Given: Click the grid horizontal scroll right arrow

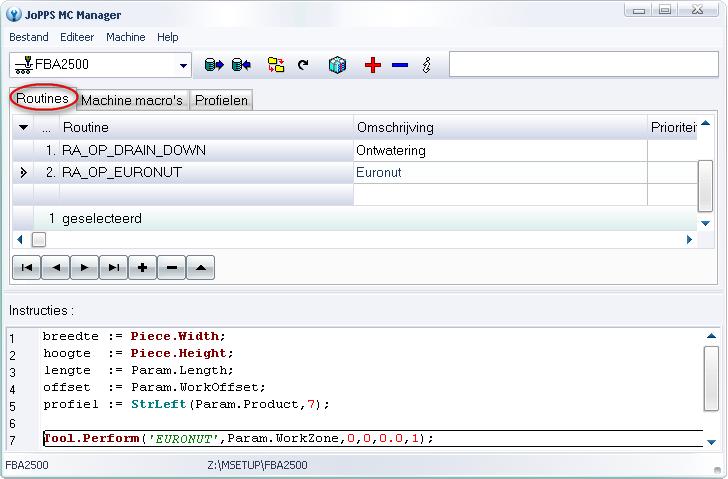Looking at the screenshot, I should (689, 240).
